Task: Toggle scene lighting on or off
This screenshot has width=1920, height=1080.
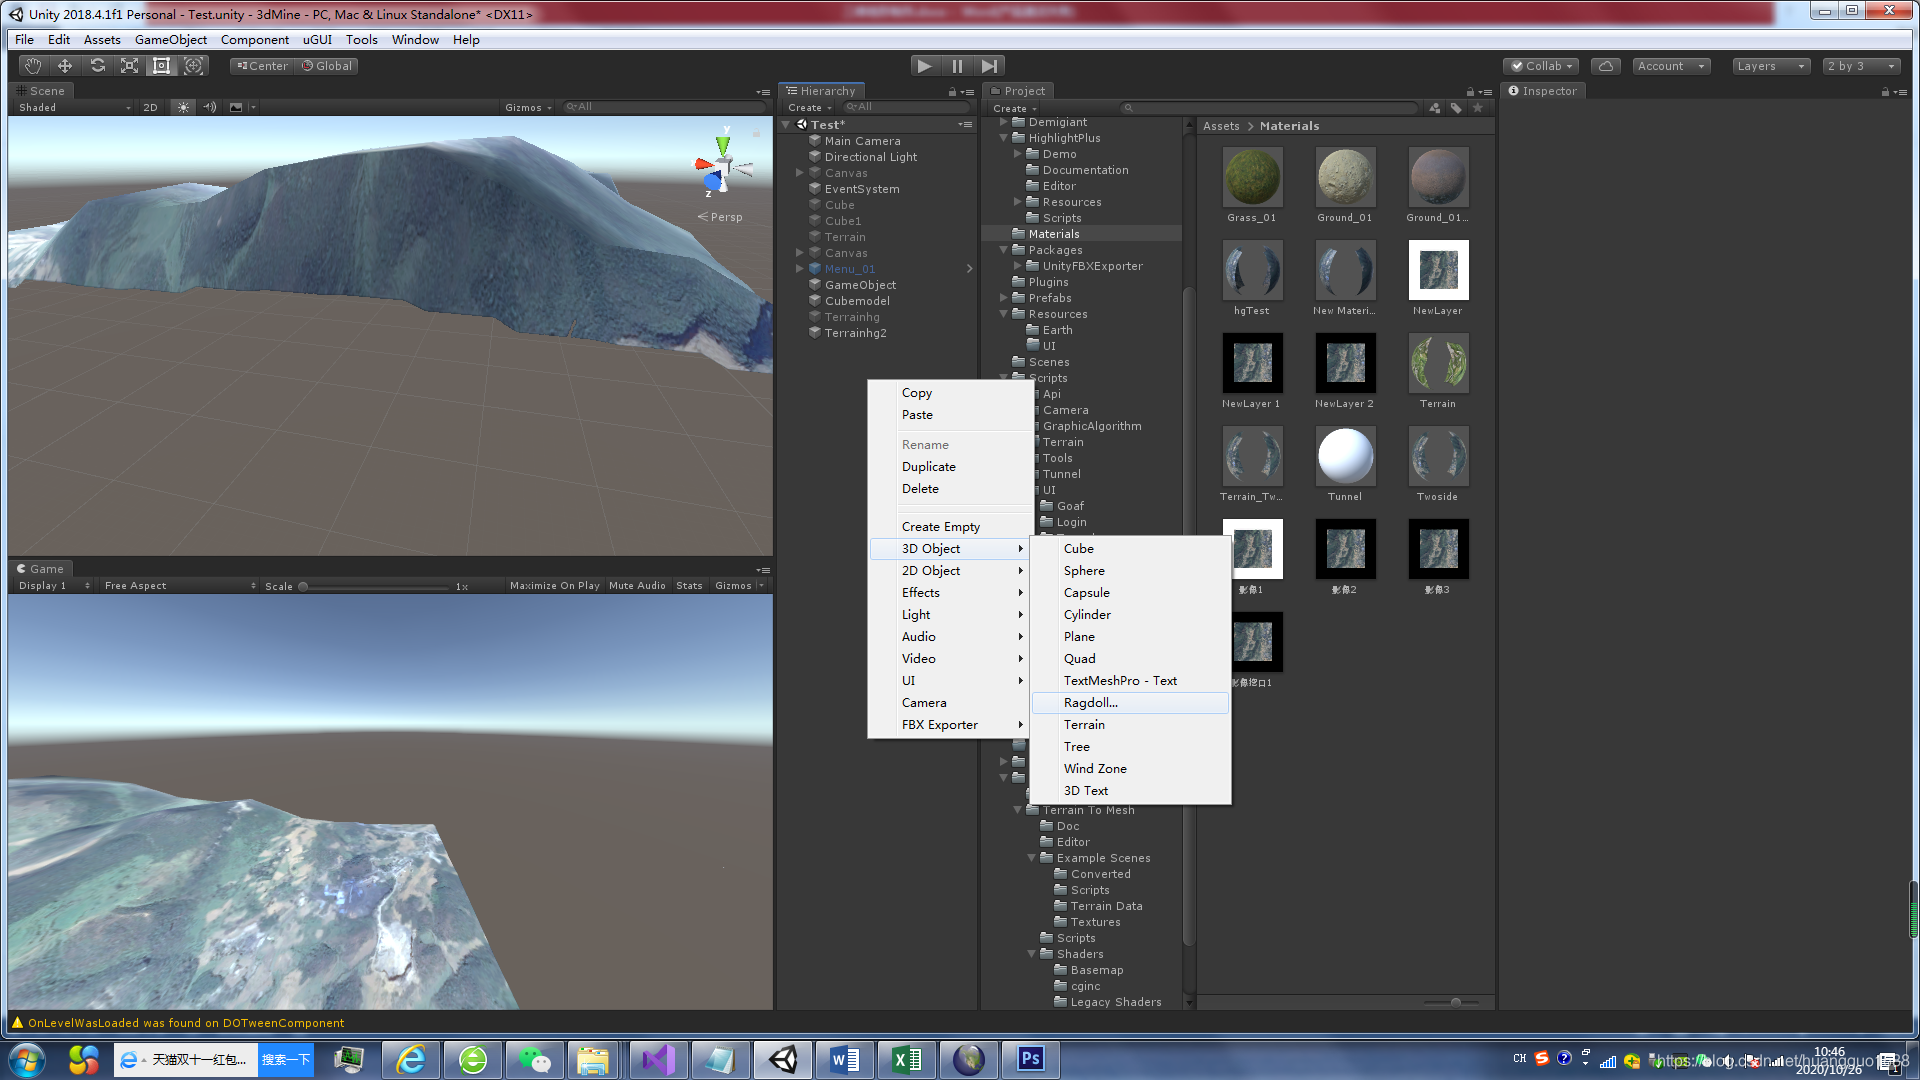Action: (183, 107)
